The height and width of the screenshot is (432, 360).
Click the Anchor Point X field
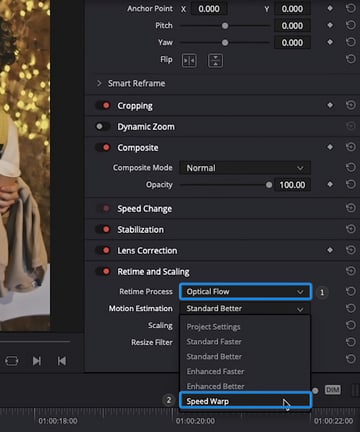click(209, 9)
